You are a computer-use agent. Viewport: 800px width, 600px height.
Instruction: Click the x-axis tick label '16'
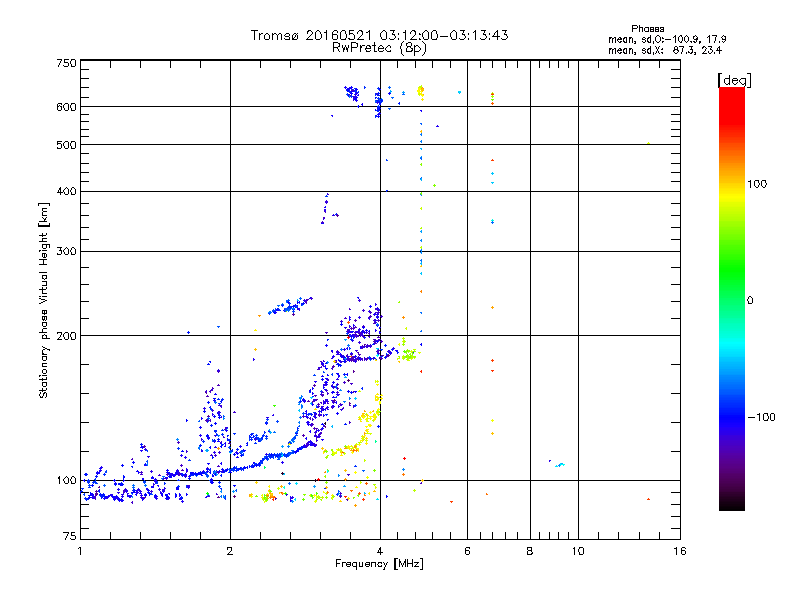pos(680,551)
